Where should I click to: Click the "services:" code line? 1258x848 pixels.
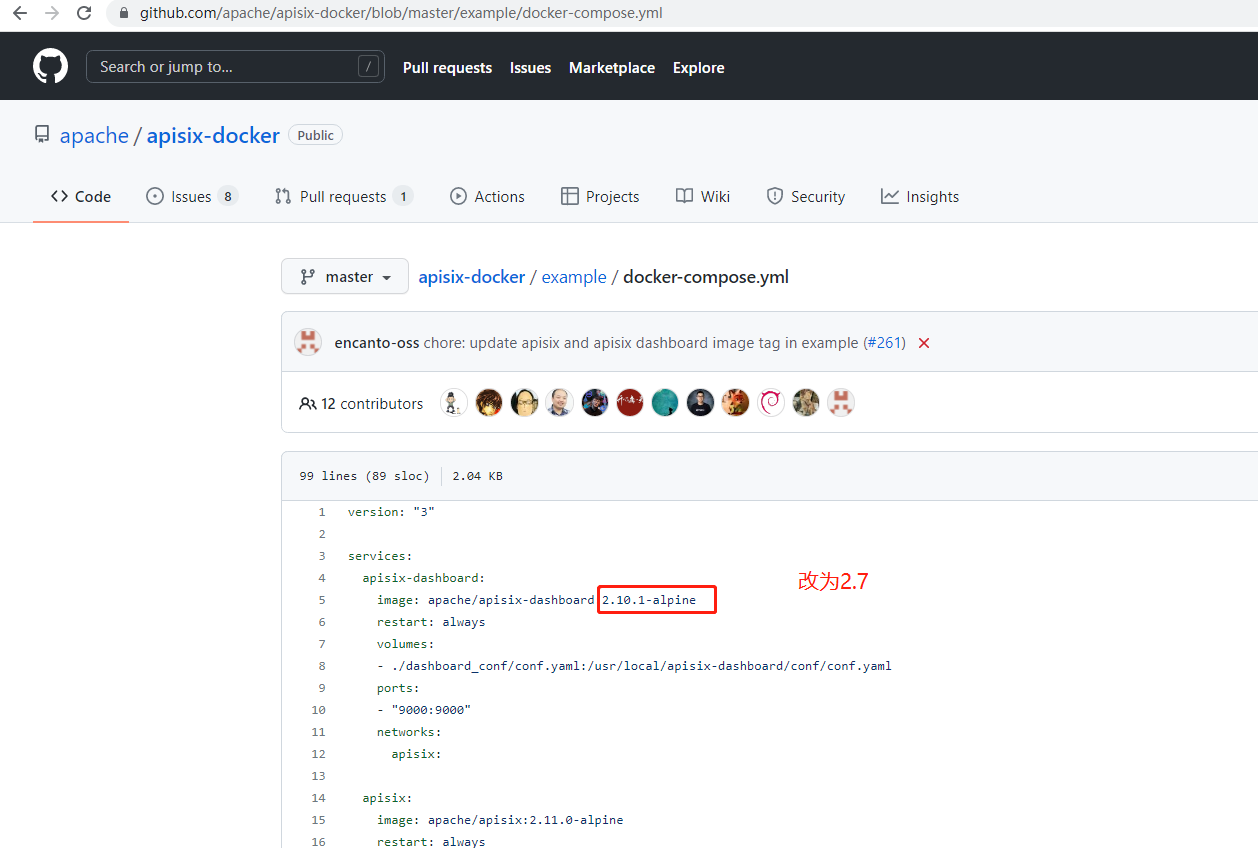(x=380, y=556)
